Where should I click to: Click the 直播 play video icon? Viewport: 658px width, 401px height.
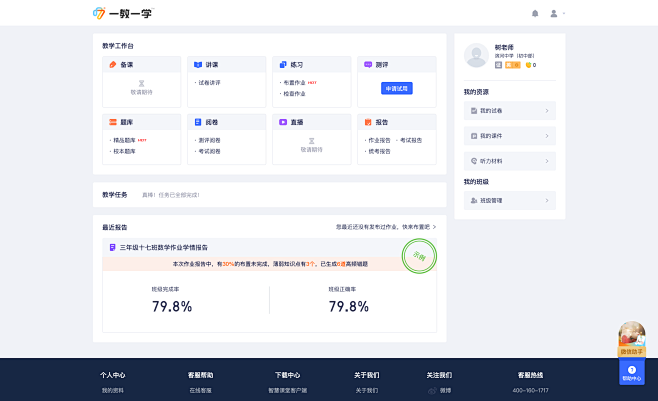click(x=283, y=122)
